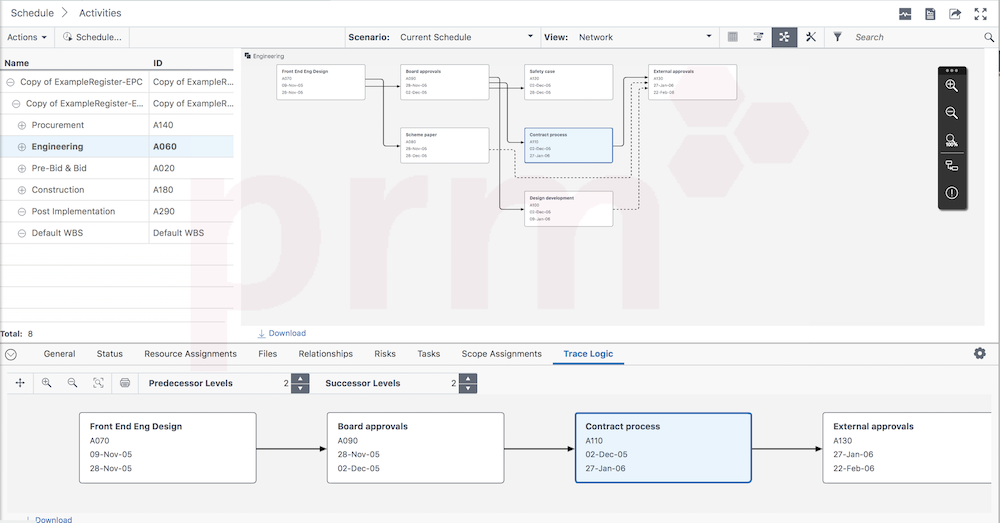The image size is (1000, 523).
Task: Click the Download link below network diagram
Action: (x=287, y=333)
